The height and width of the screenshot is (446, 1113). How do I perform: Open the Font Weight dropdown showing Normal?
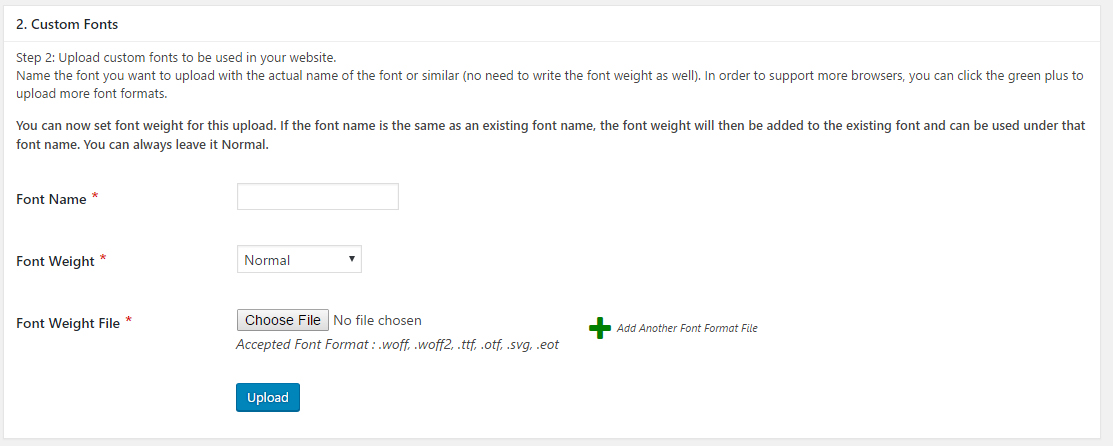(x=299, y=260)
